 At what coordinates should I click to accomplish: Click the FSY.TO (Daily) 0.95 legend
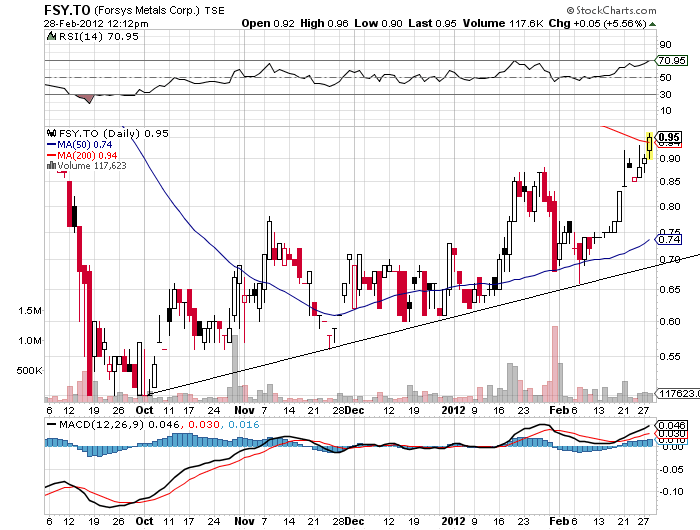click(114, 134)
